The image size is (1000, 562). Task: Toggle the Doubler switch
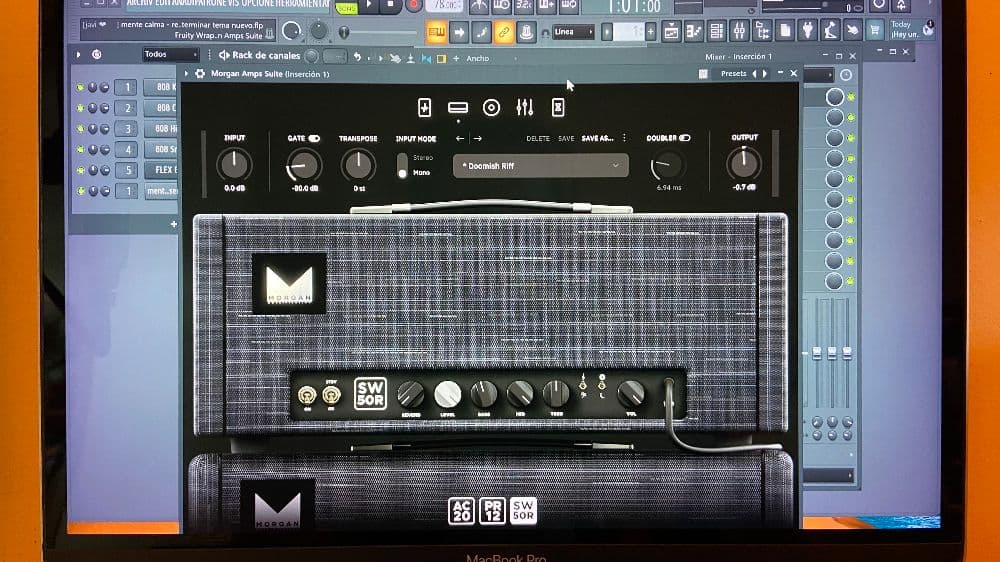684,138
